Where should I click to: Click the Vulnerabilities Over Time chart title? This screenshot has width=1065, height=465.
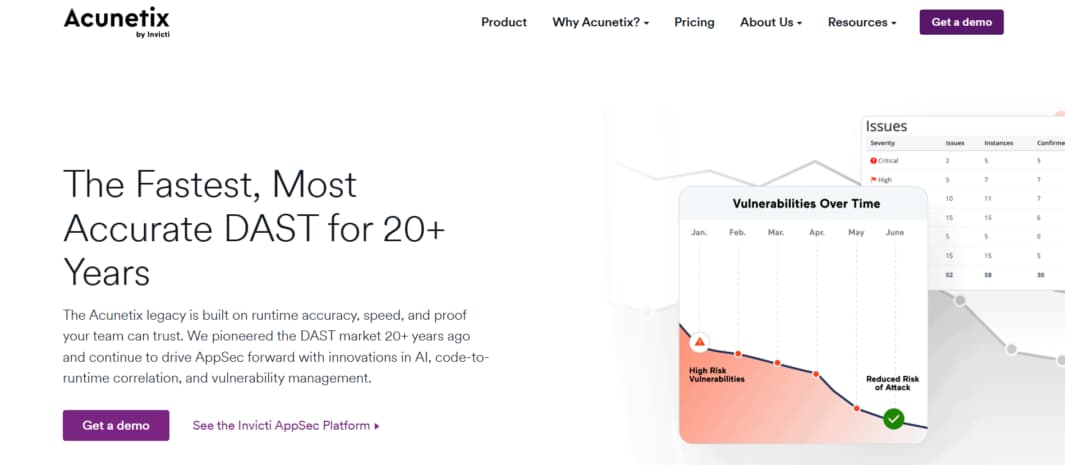[806, 204]
